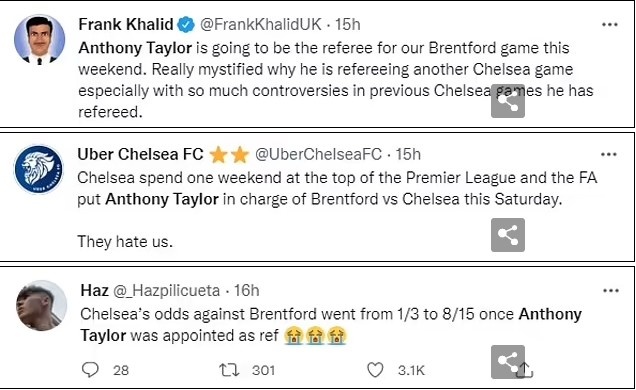Click Uber Chelsea FC display name
636x390 pixels.
point(140,154)
